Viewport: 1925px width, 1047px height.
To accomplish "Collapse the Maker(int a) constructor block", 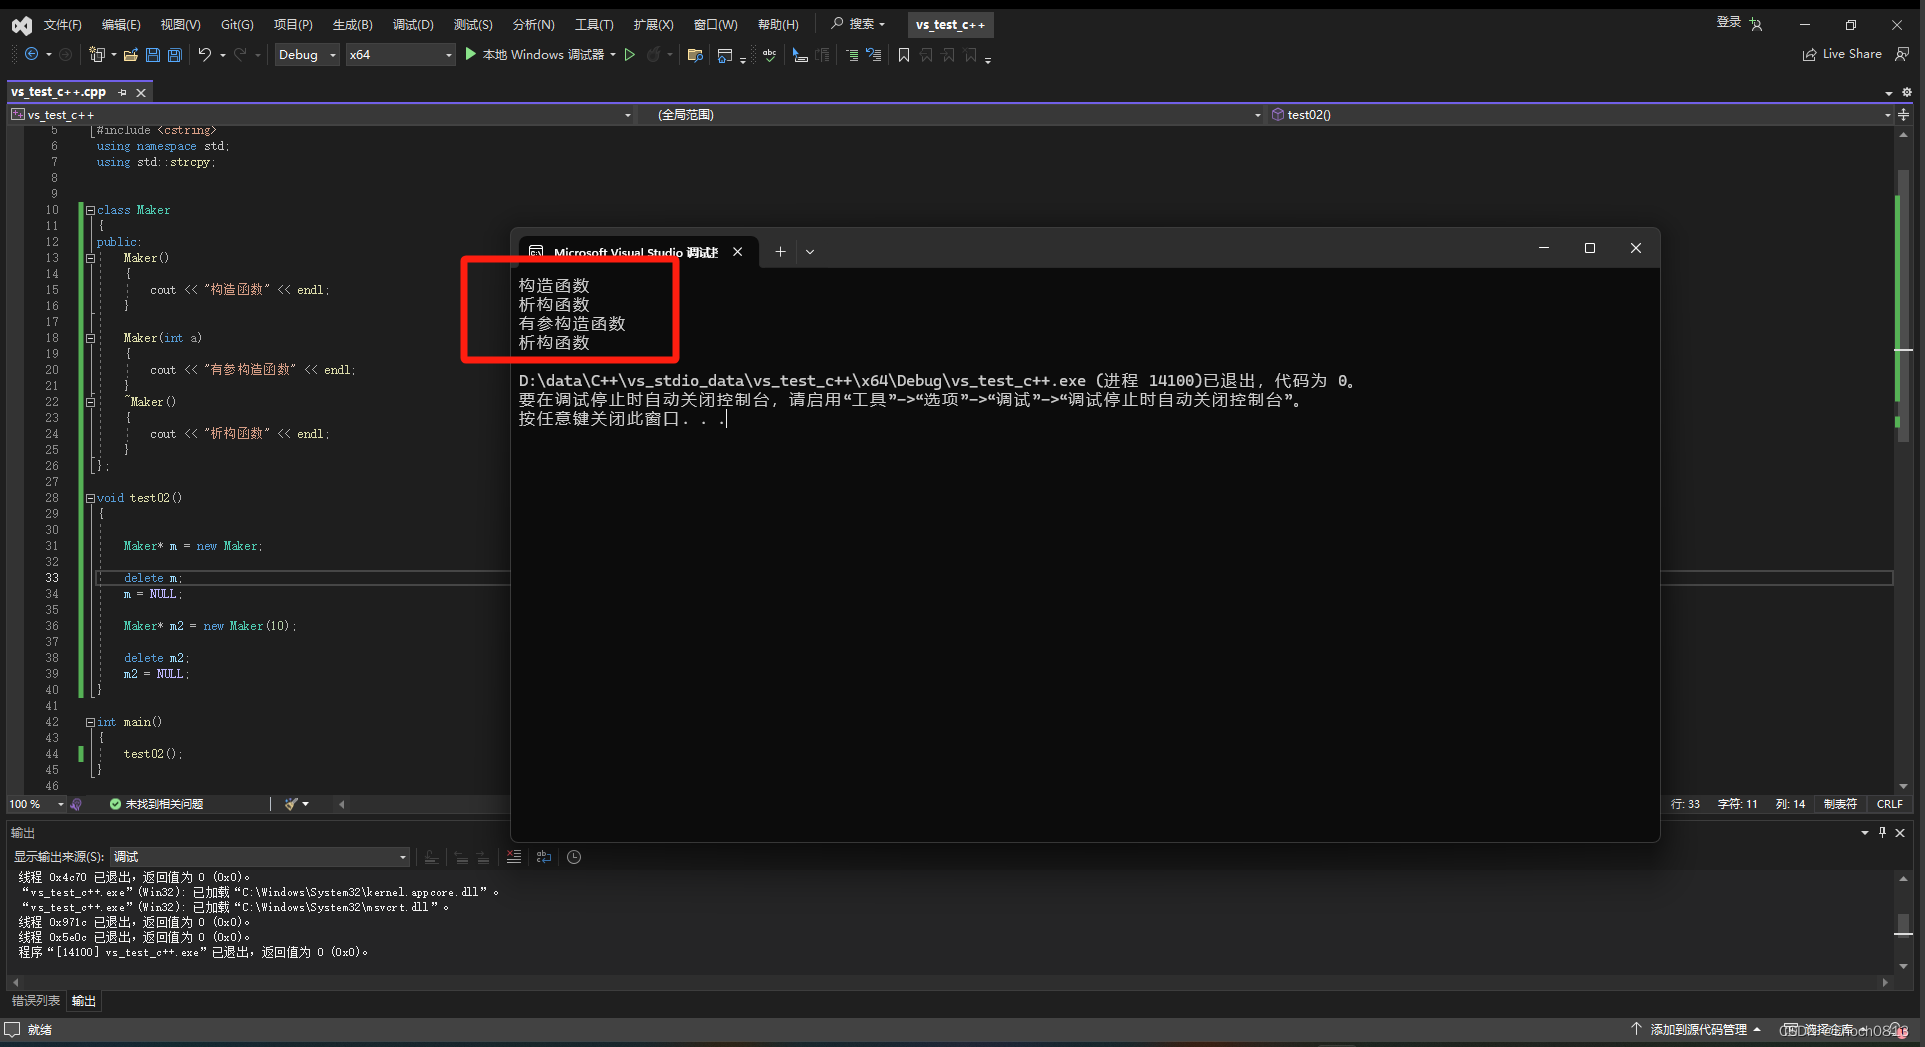I will coord(90,338).
